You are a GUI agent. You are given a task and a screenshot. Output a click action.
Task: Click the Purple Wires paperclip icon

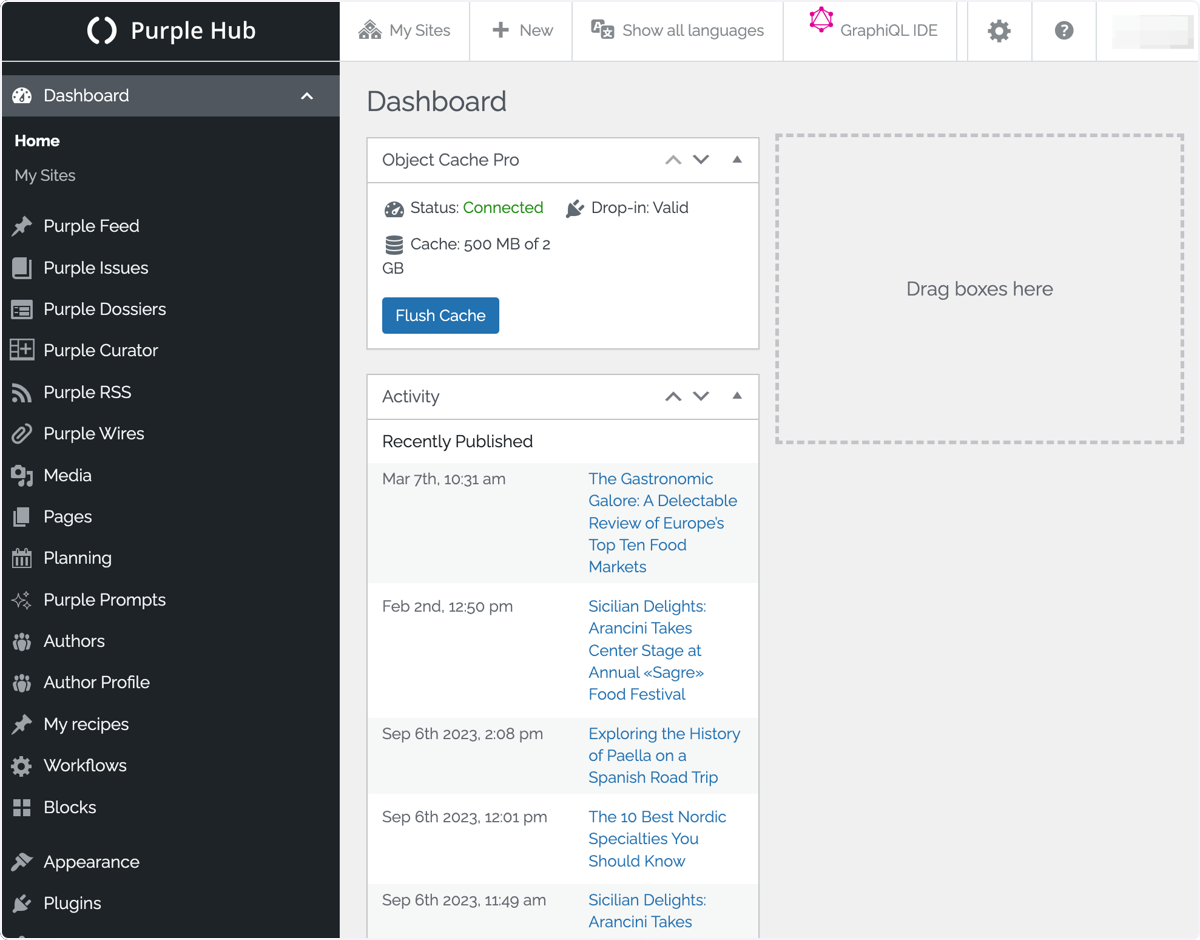coord(22,434)
